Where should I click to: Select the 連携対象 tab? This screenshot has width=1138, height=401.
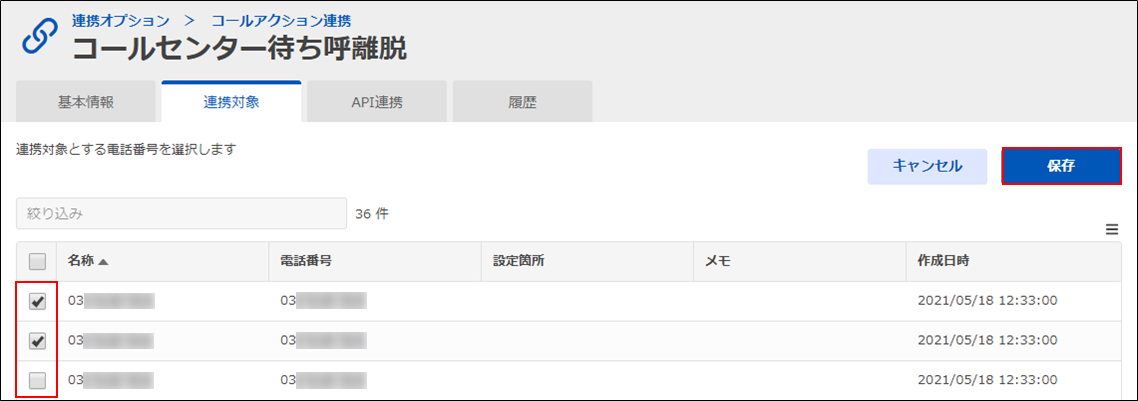[232, 102]
